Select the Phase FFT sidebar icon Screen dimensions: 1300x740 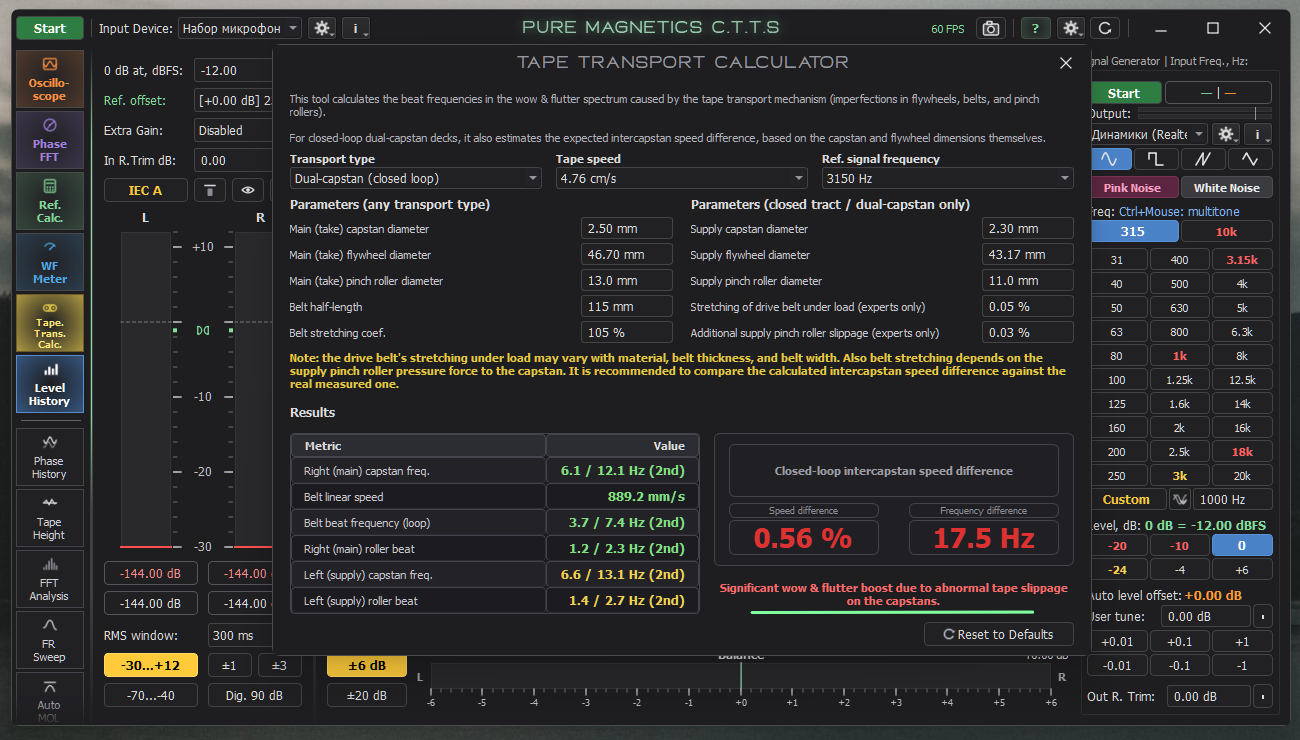tap(49, 139)
